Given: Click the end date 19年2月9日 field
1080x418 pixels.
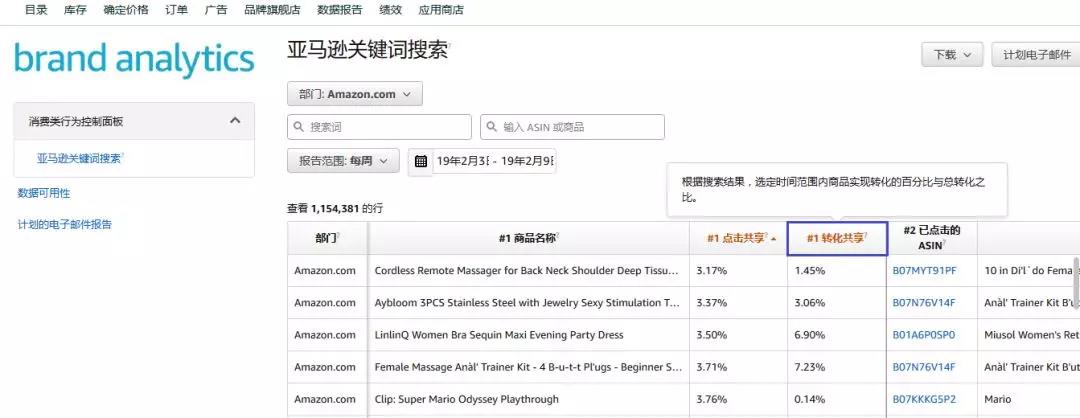Looking at the screenshot, I should click(x=528, y=161).
